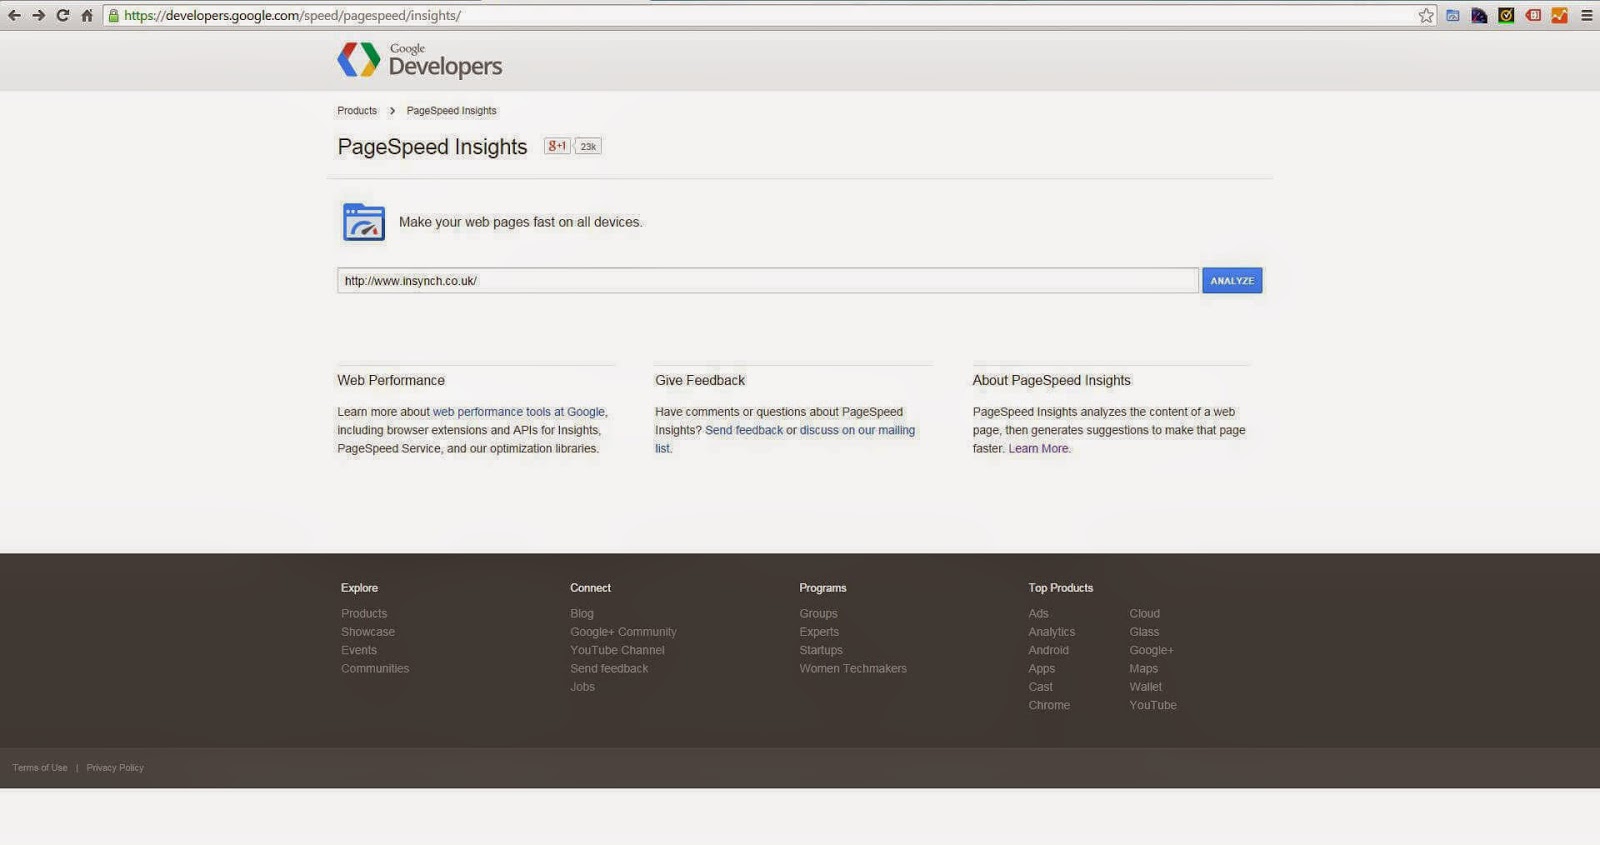
Task: Click the PageSpeed Insights speedometer icon
Action: coord(364,222)
